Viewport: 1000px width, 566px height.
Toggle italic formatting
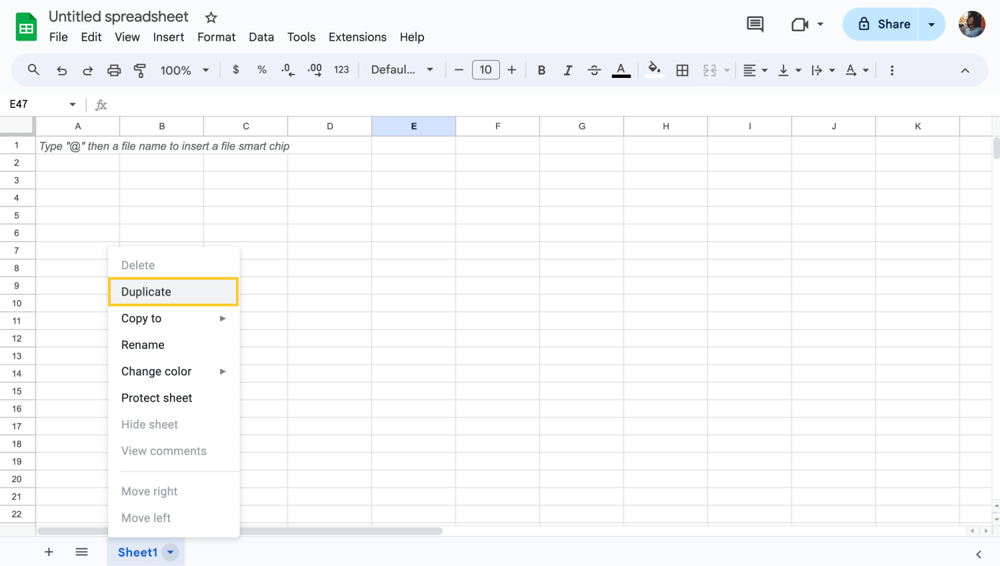[568, 70]
